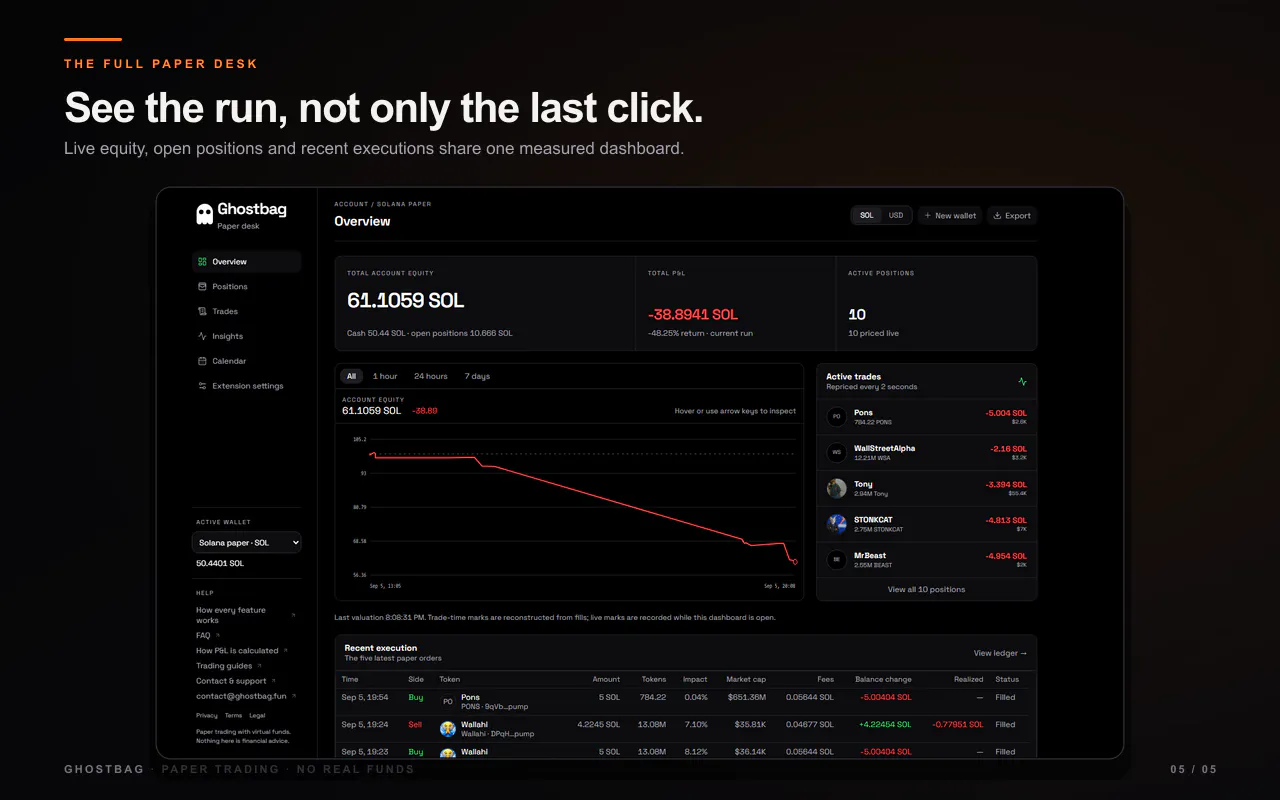1280x800 pixels.
Task: Click the +4.22454 SOL balance change
Action: coord(885,725)
